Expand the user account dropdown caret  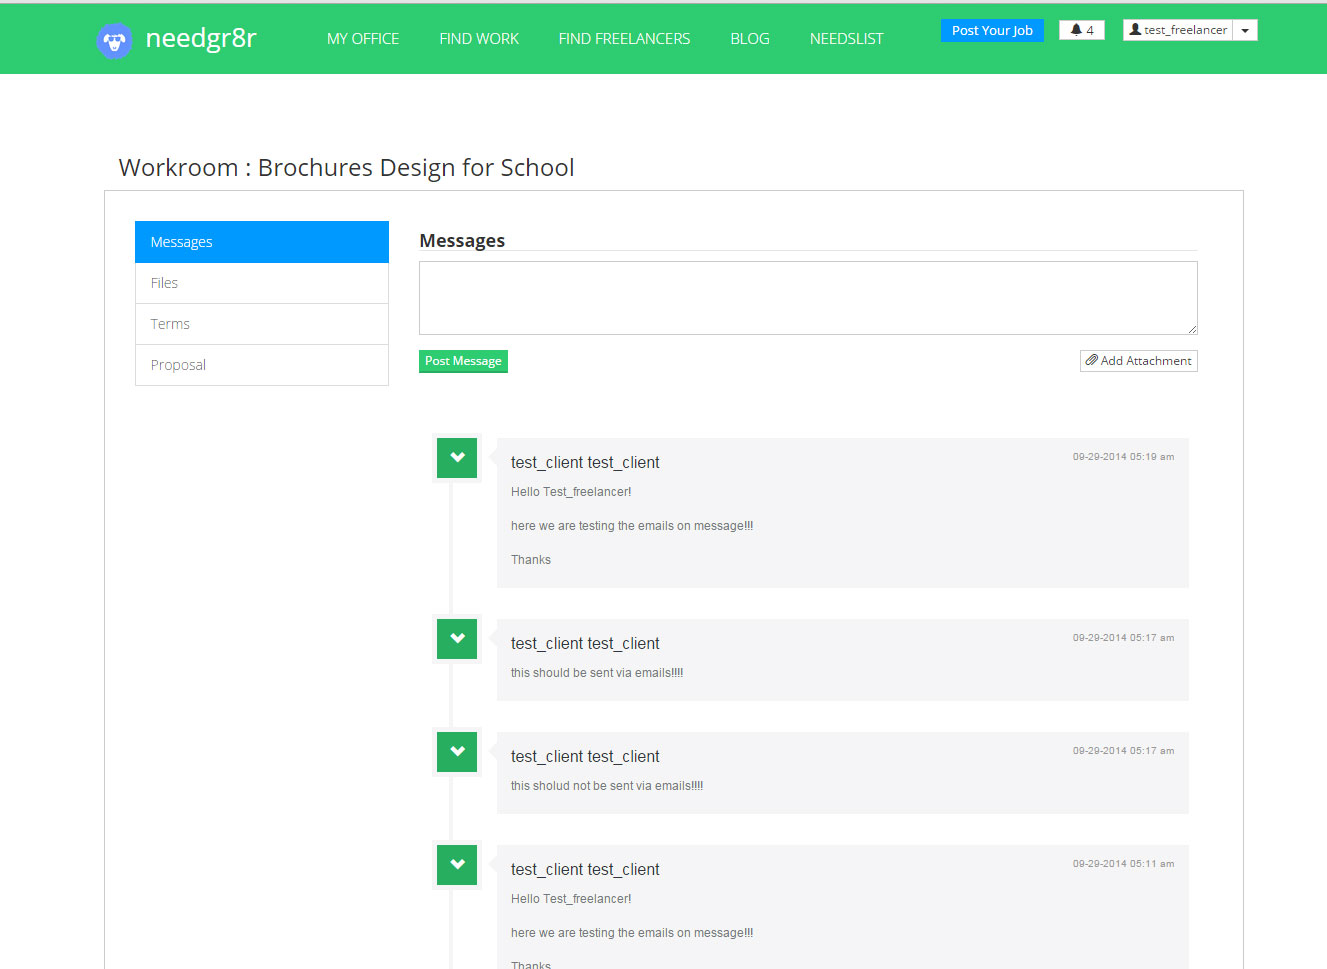pos(1245,30)
